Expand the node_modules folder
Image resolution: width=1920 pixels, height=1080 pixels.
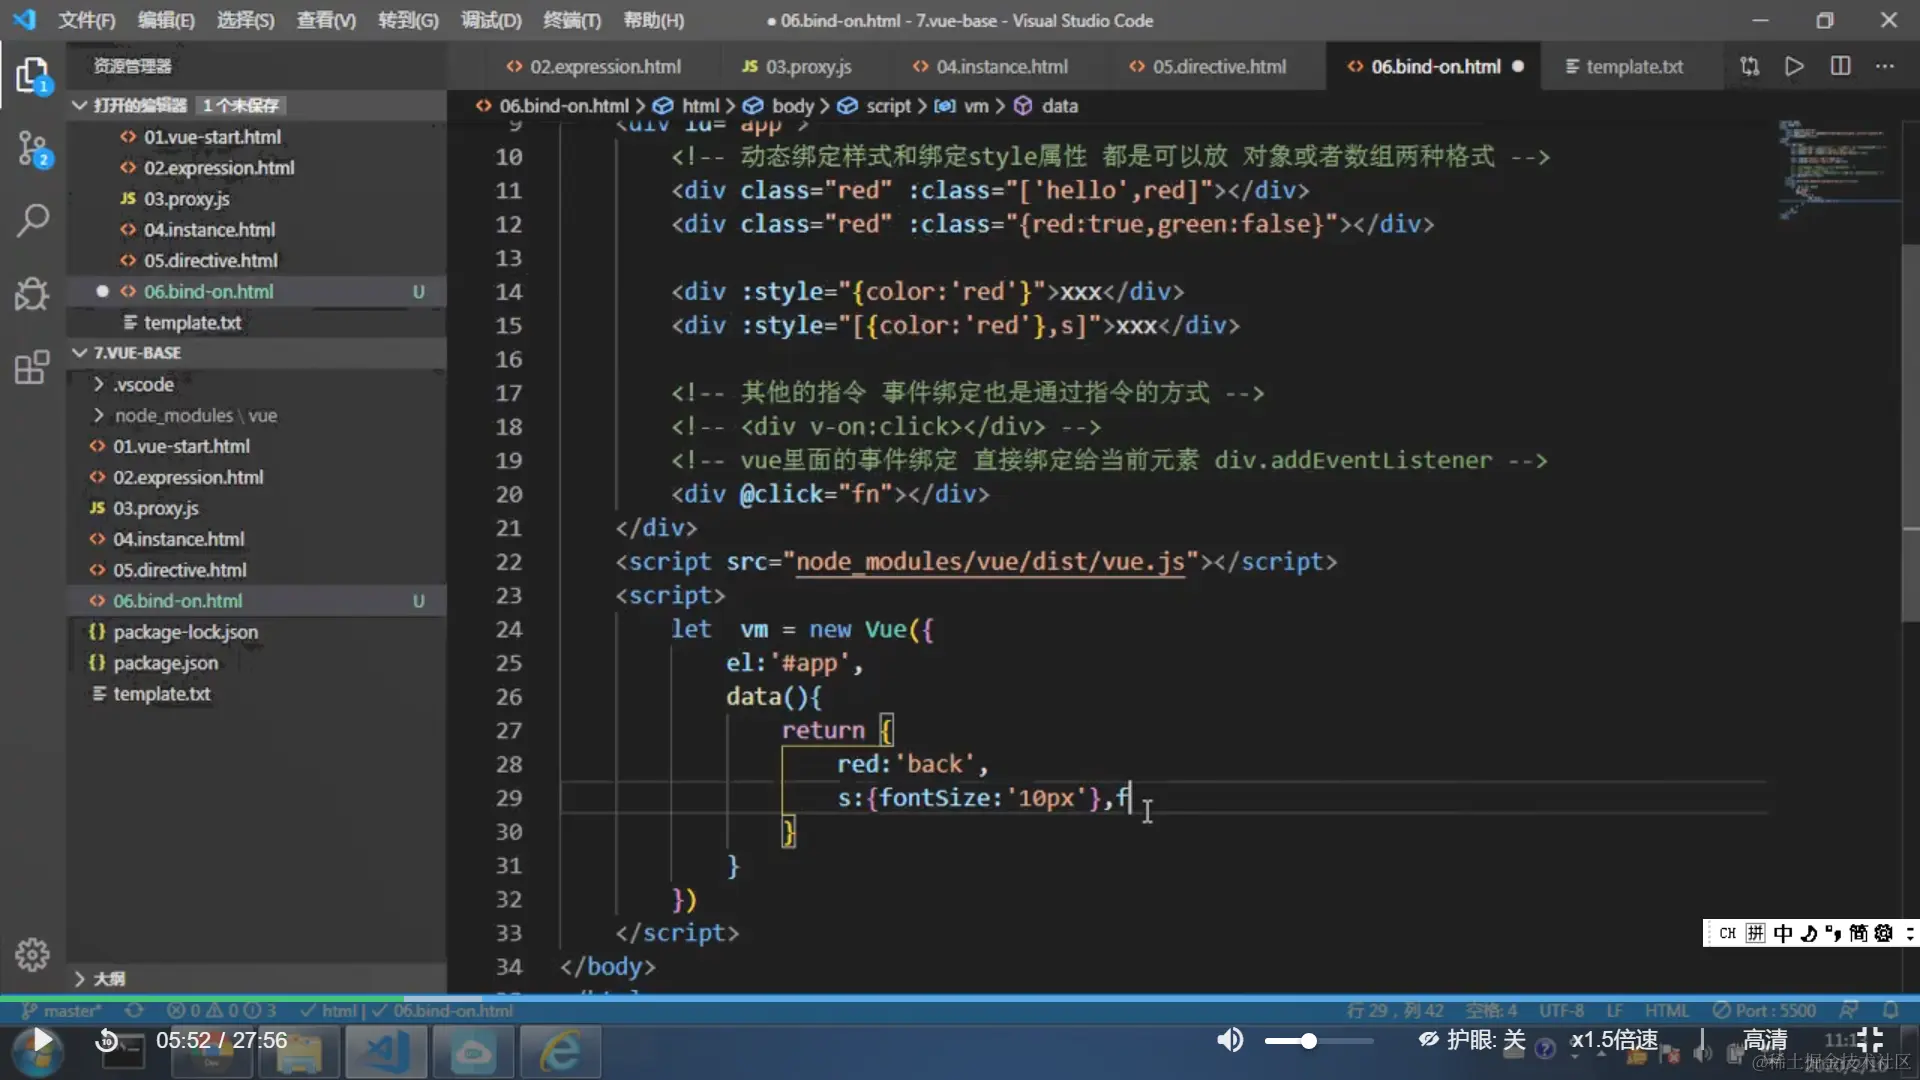pyautogui.click(x=173, y=415)
